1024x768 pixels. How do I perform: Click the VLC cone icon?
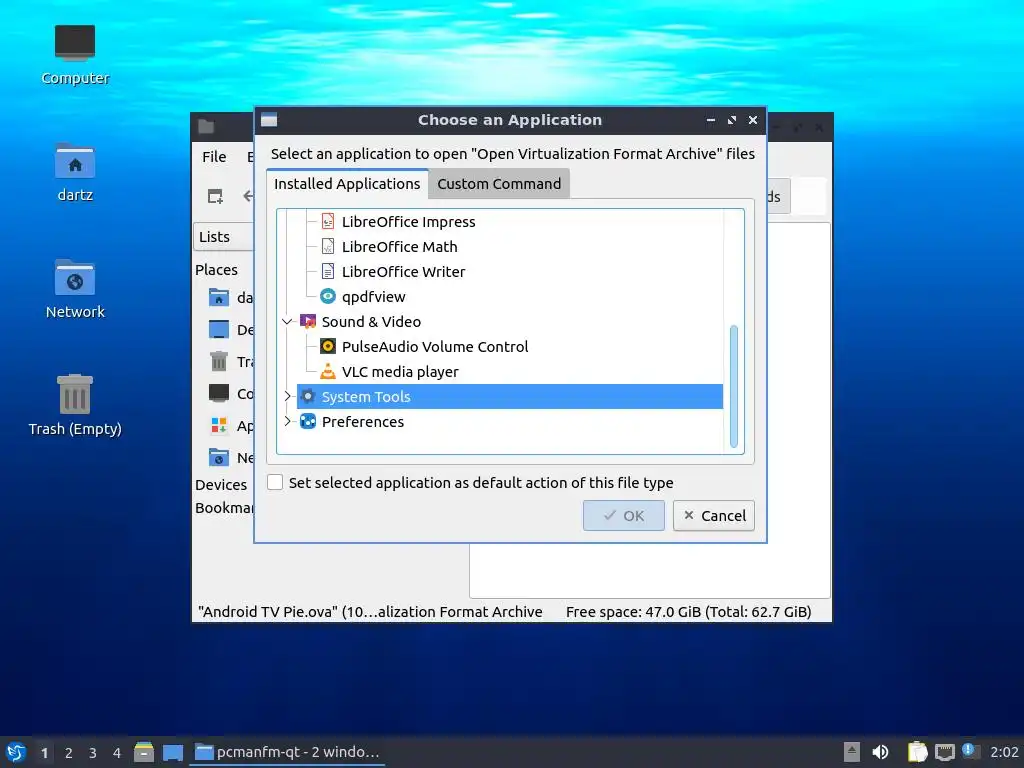click(x=328, y=371)
